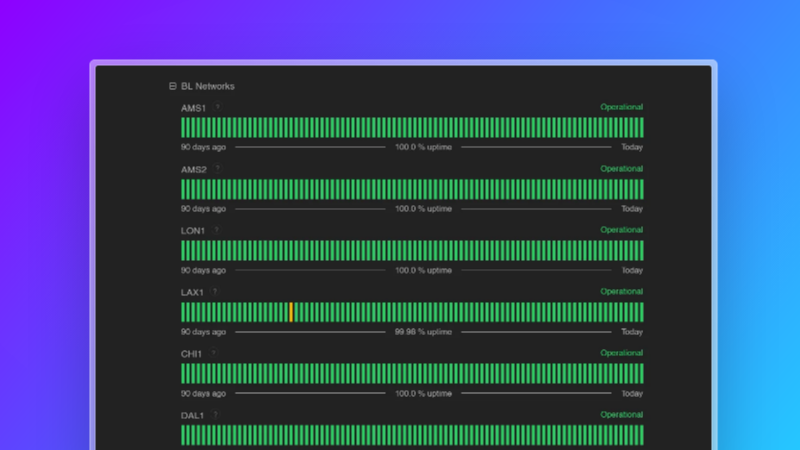Select the leftmost uptime bar for CHI1
This screenshot has height=450, width=800.
(183, 373)
